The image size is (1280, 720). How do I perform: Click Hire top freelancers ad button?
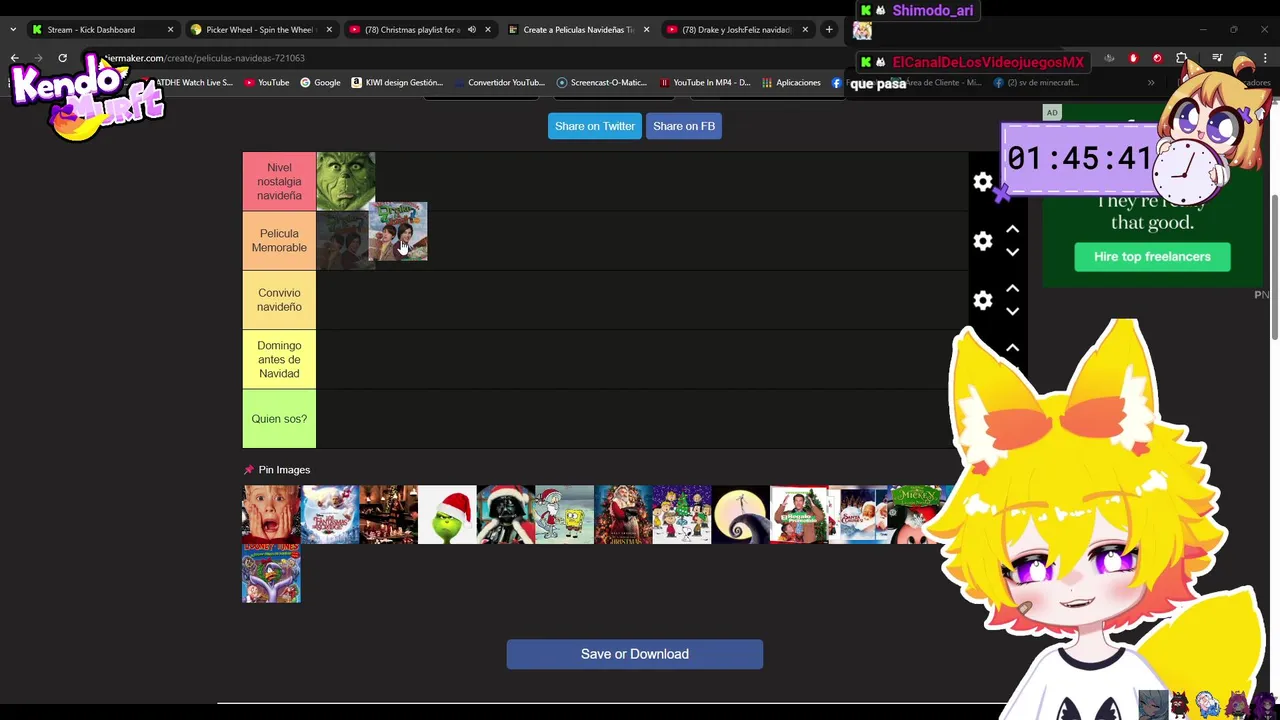point(1152,257)
